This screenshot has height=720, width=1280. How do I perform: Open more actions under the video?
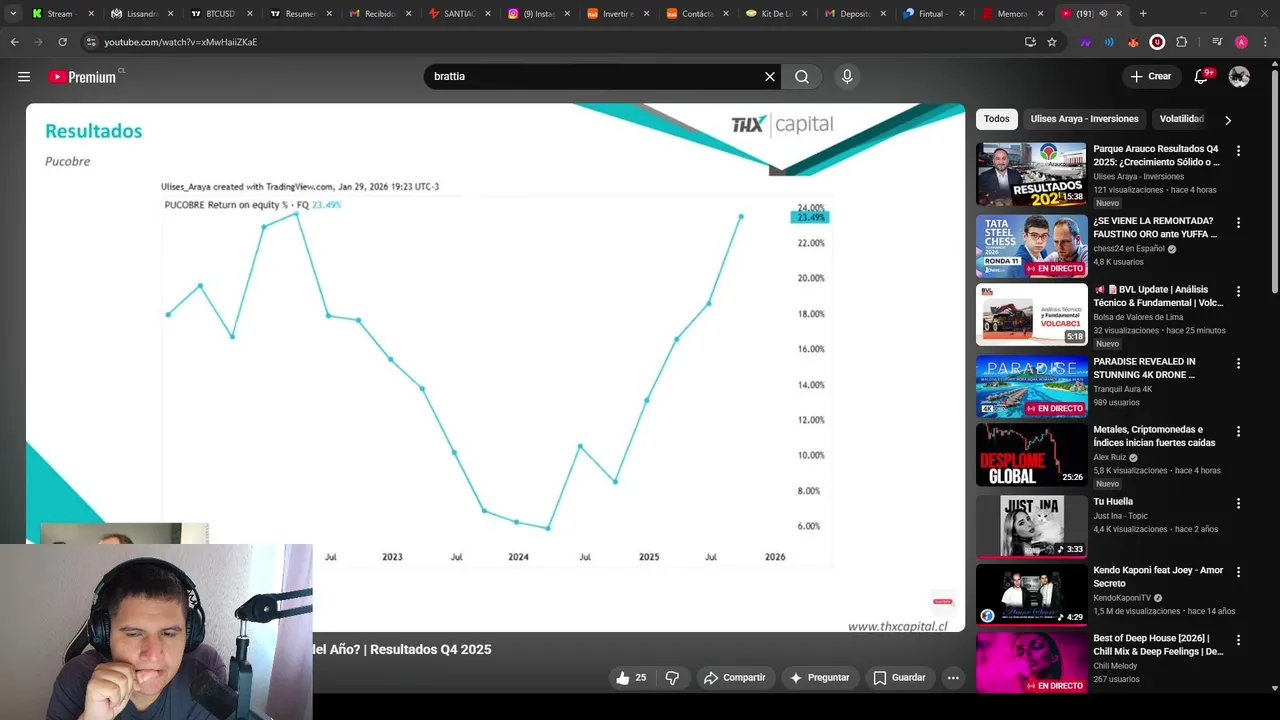coord(953,678)
